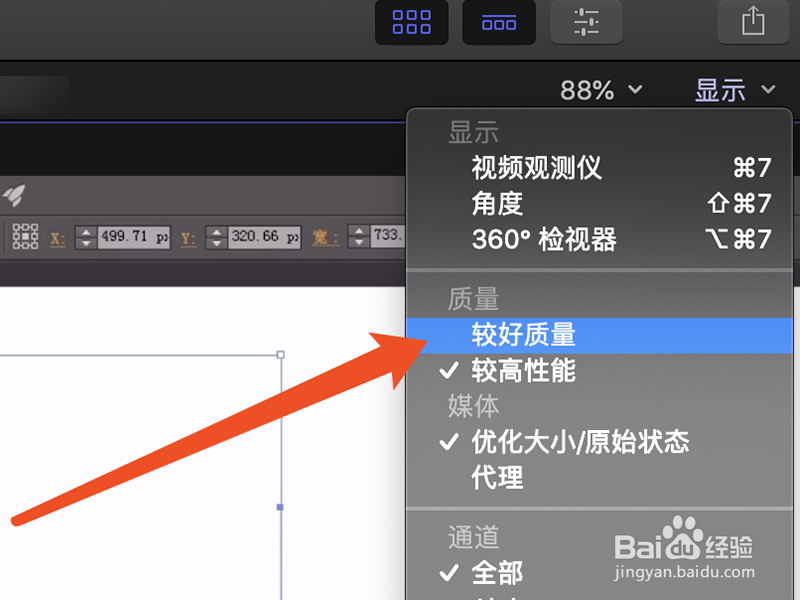This screenshot has width=800, height=600.
Task: Open the adjustments sliders panel
Action: pos(586,22)
